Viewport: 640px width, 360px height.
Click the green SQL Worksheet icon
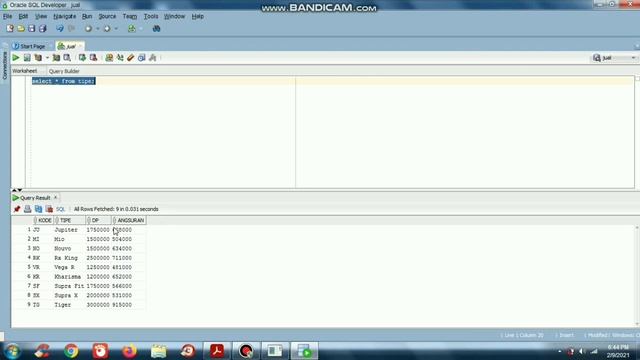tap(131, 29)
